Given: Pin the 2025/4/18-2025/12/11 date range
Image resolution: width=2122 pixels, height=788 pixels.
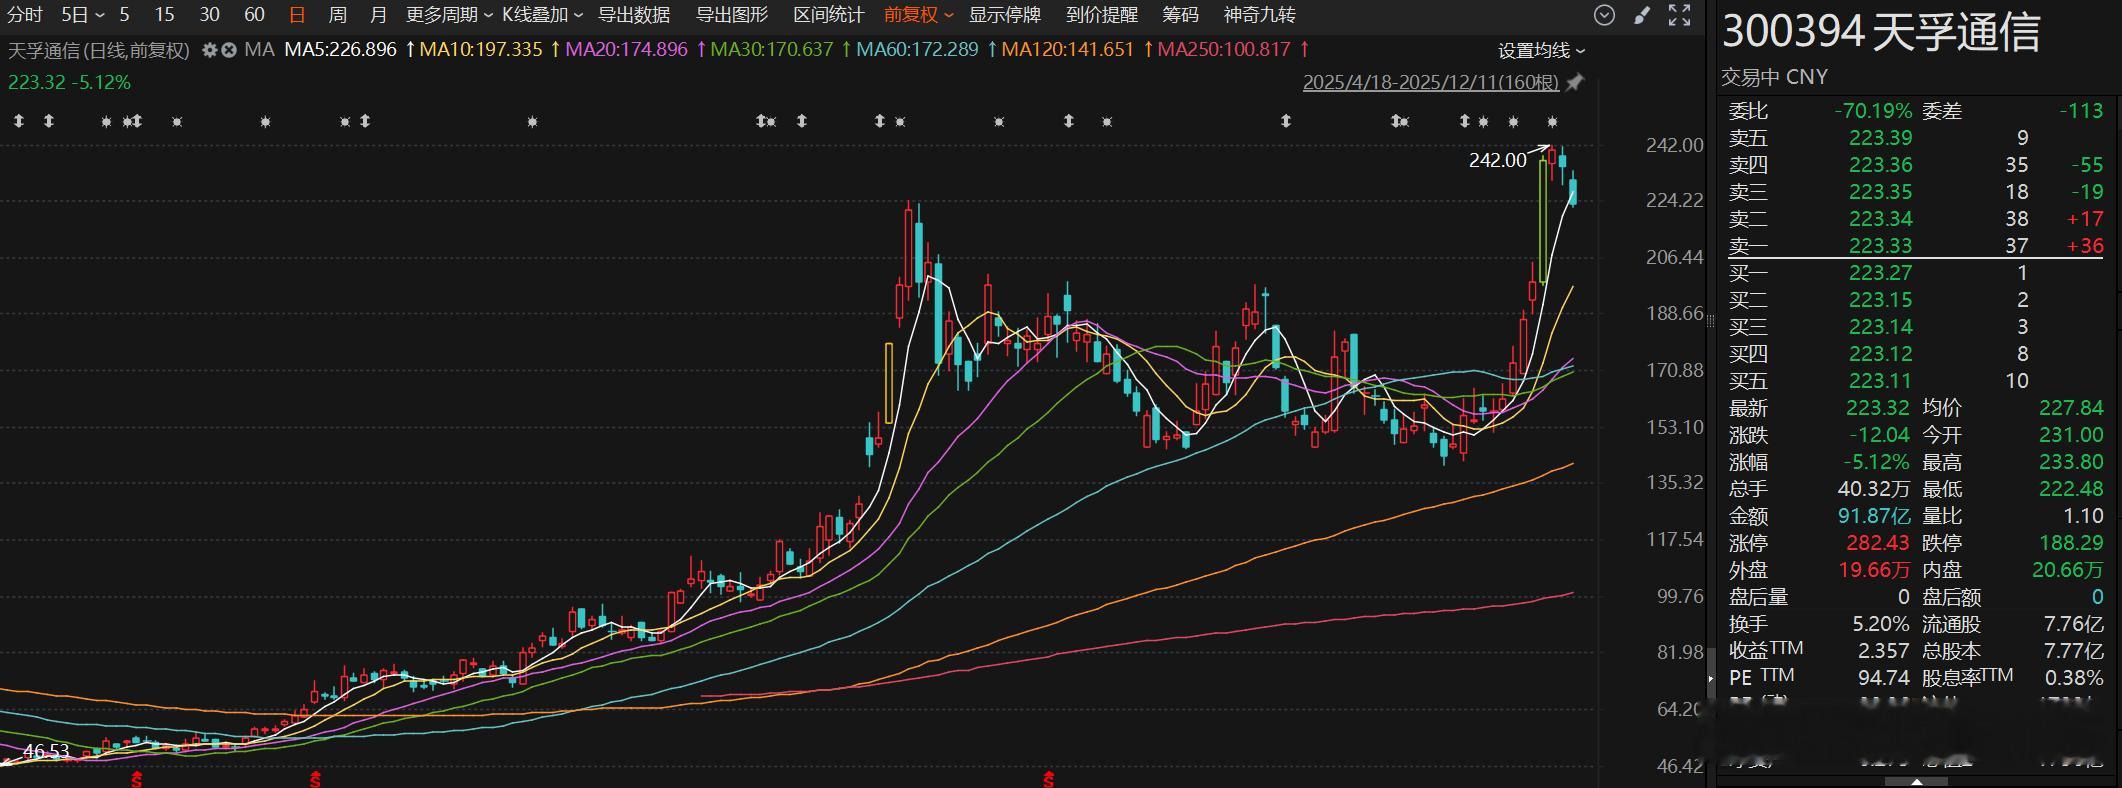Looking at the screenshot, I should click(1574, 82).
